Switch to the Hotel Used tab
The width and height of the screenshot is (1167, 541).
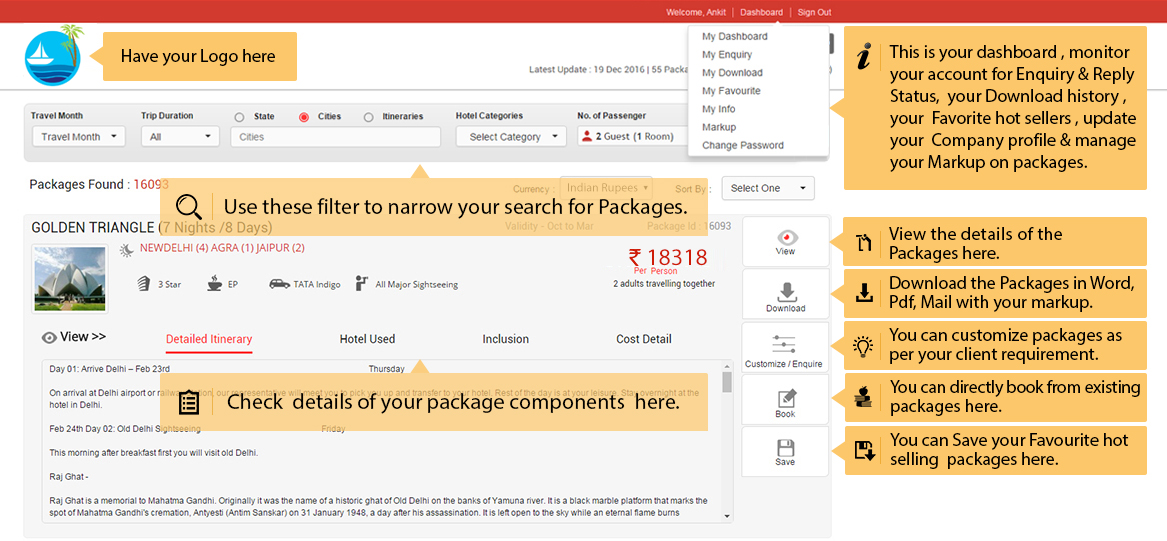point(367,339)
